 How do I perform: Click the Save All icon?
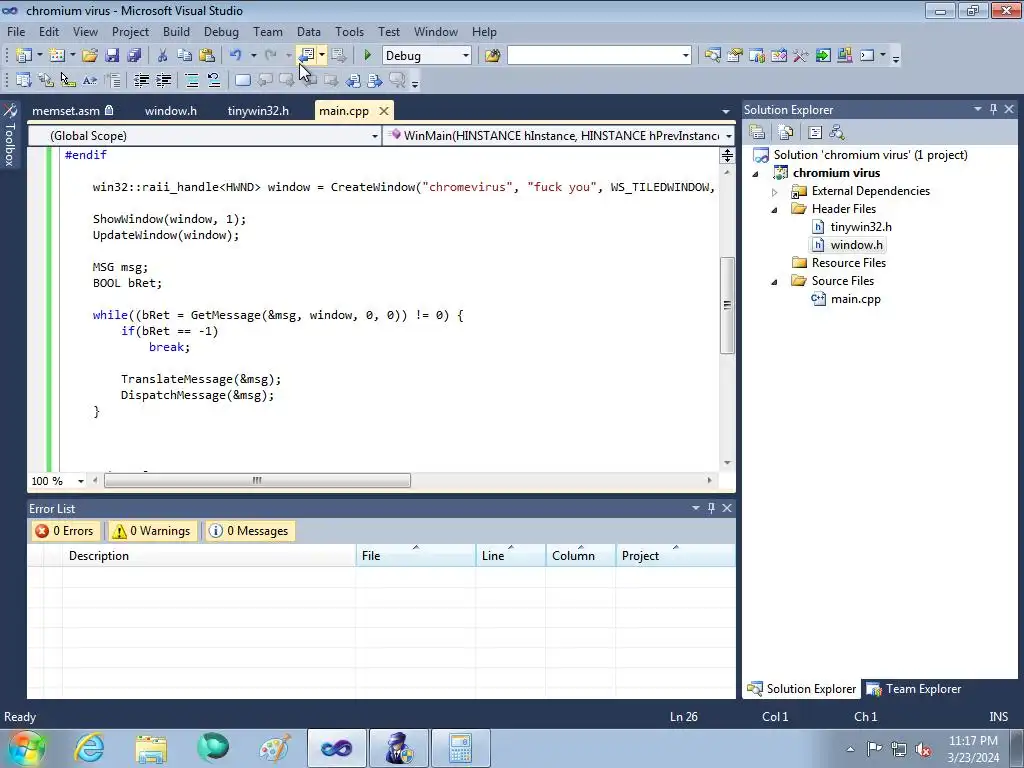pyautogui.click(x=134, y=56)
